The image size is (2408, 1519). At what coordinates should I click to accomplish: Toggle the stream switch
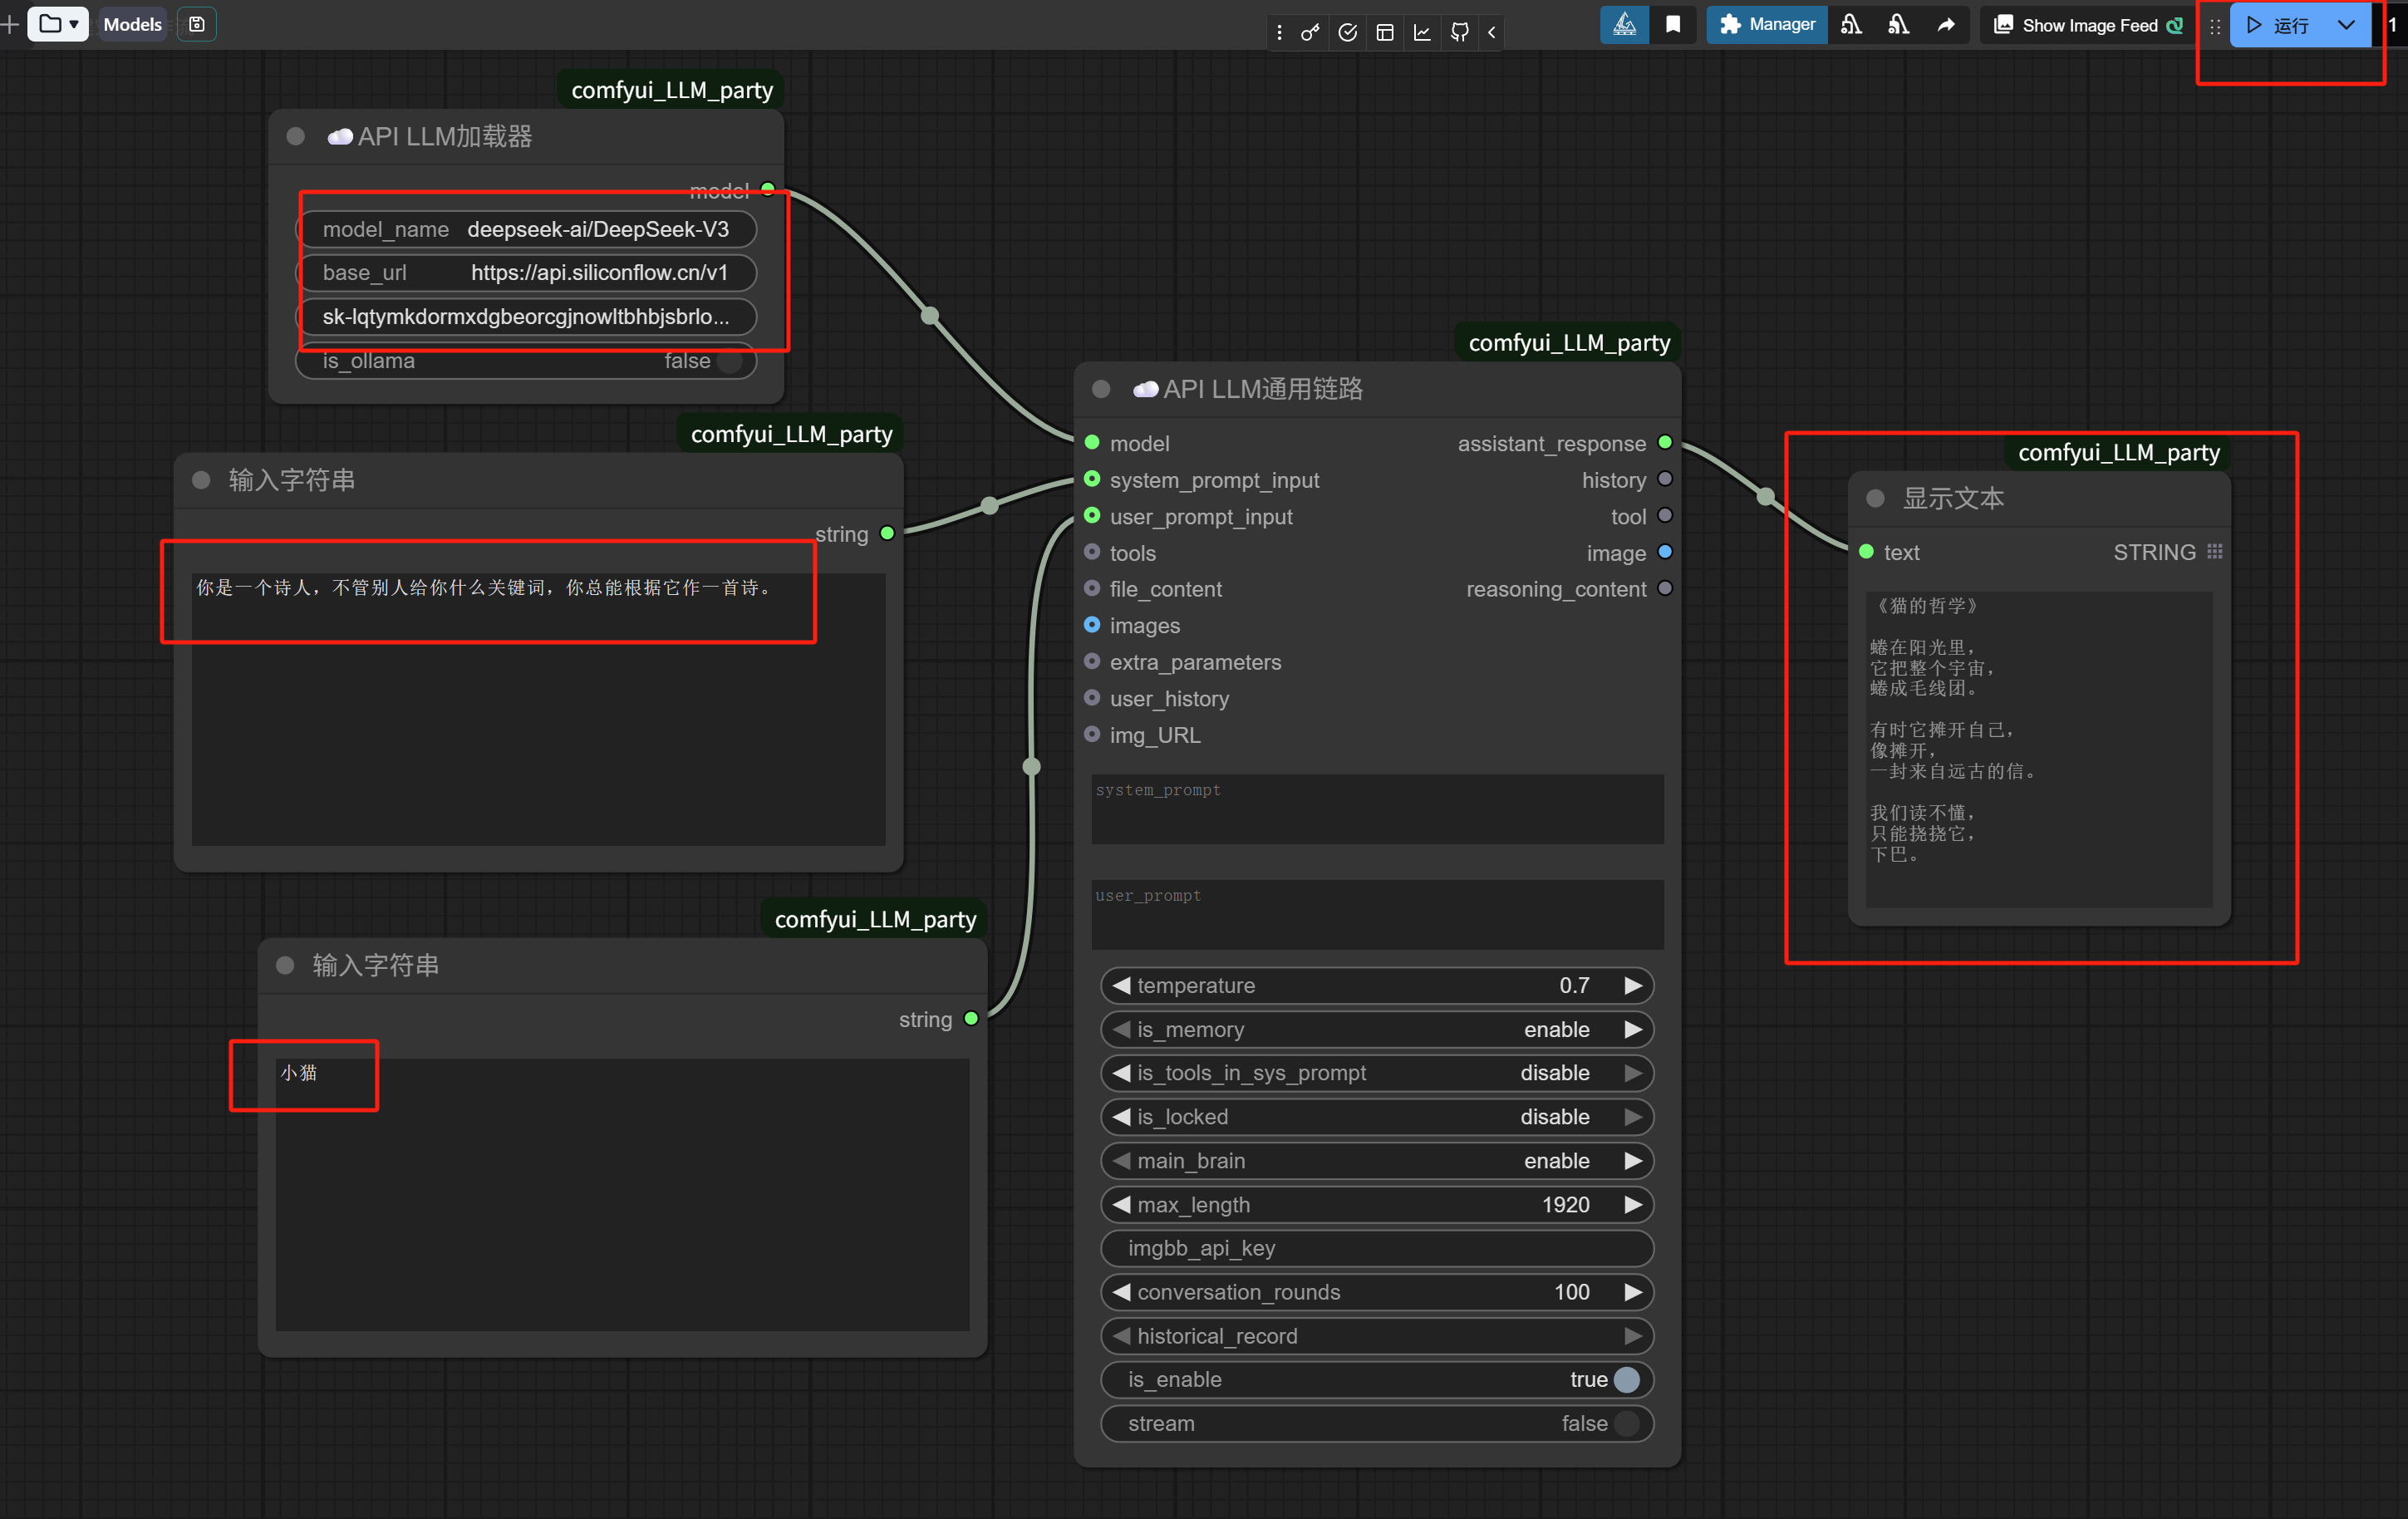(1627, 1423)
